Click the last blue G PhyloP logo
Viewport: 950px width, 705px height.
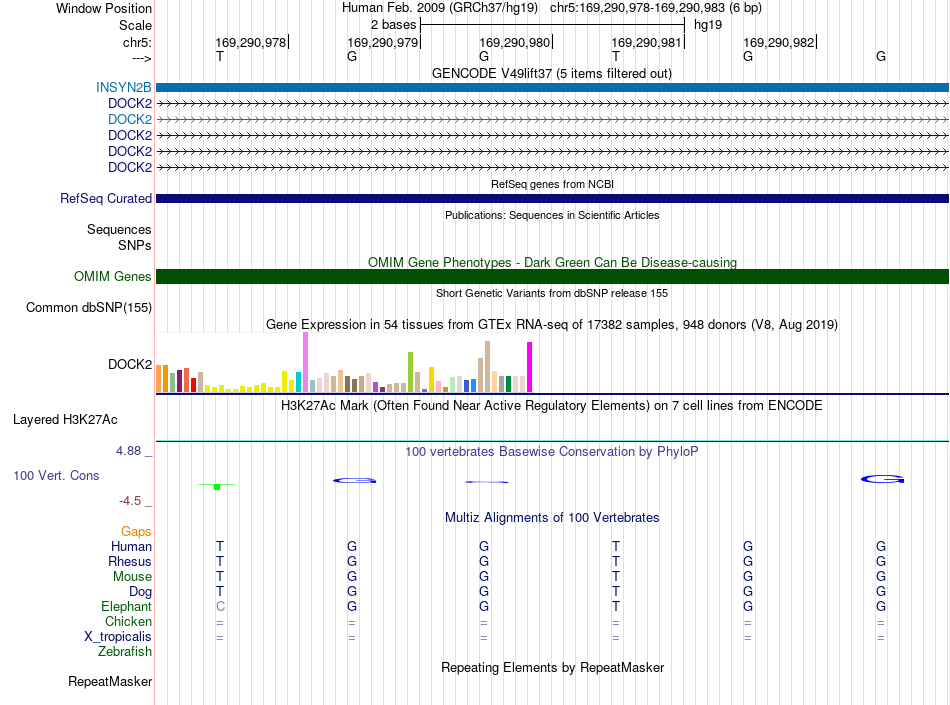pyautogui.click(x=882, y=479)
